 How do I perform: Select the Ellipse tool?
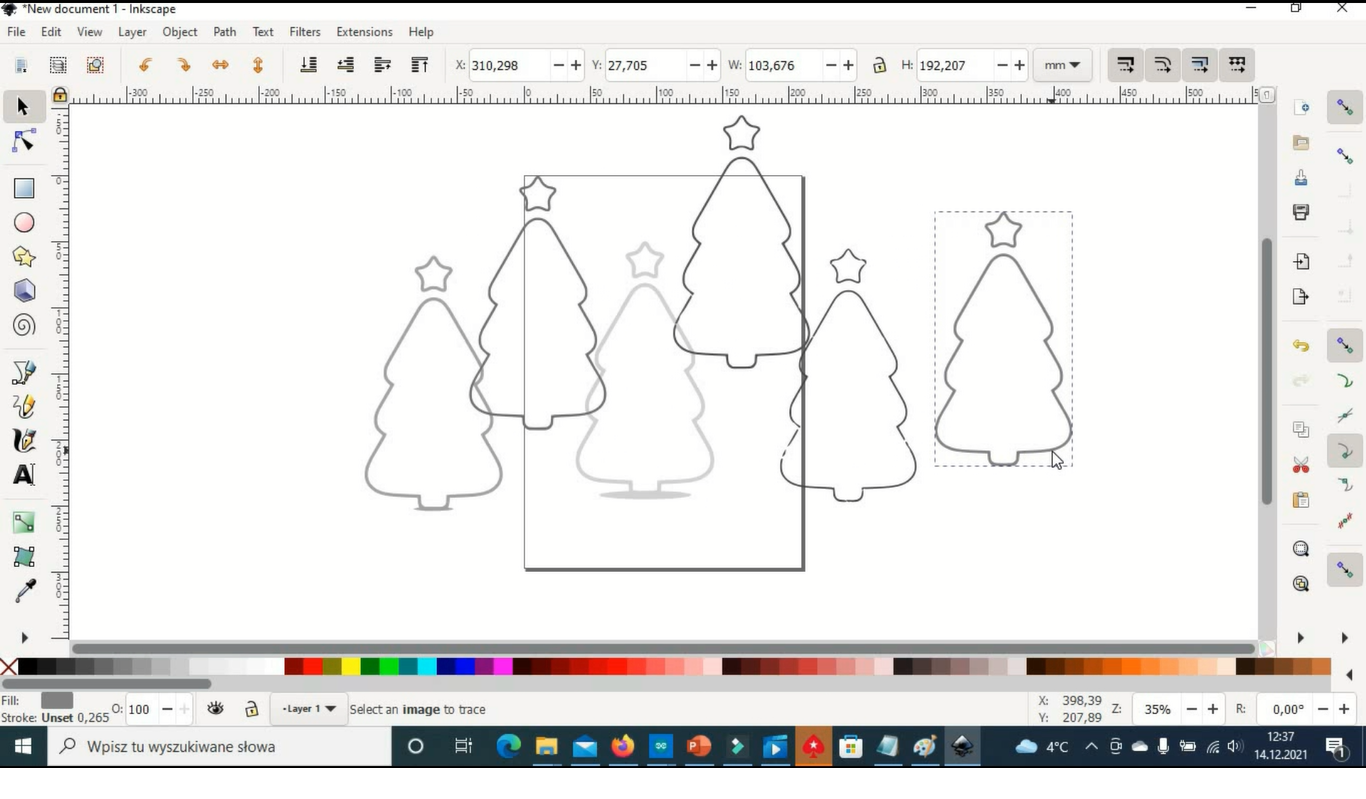pyautogui.click(x=24, y=223)
